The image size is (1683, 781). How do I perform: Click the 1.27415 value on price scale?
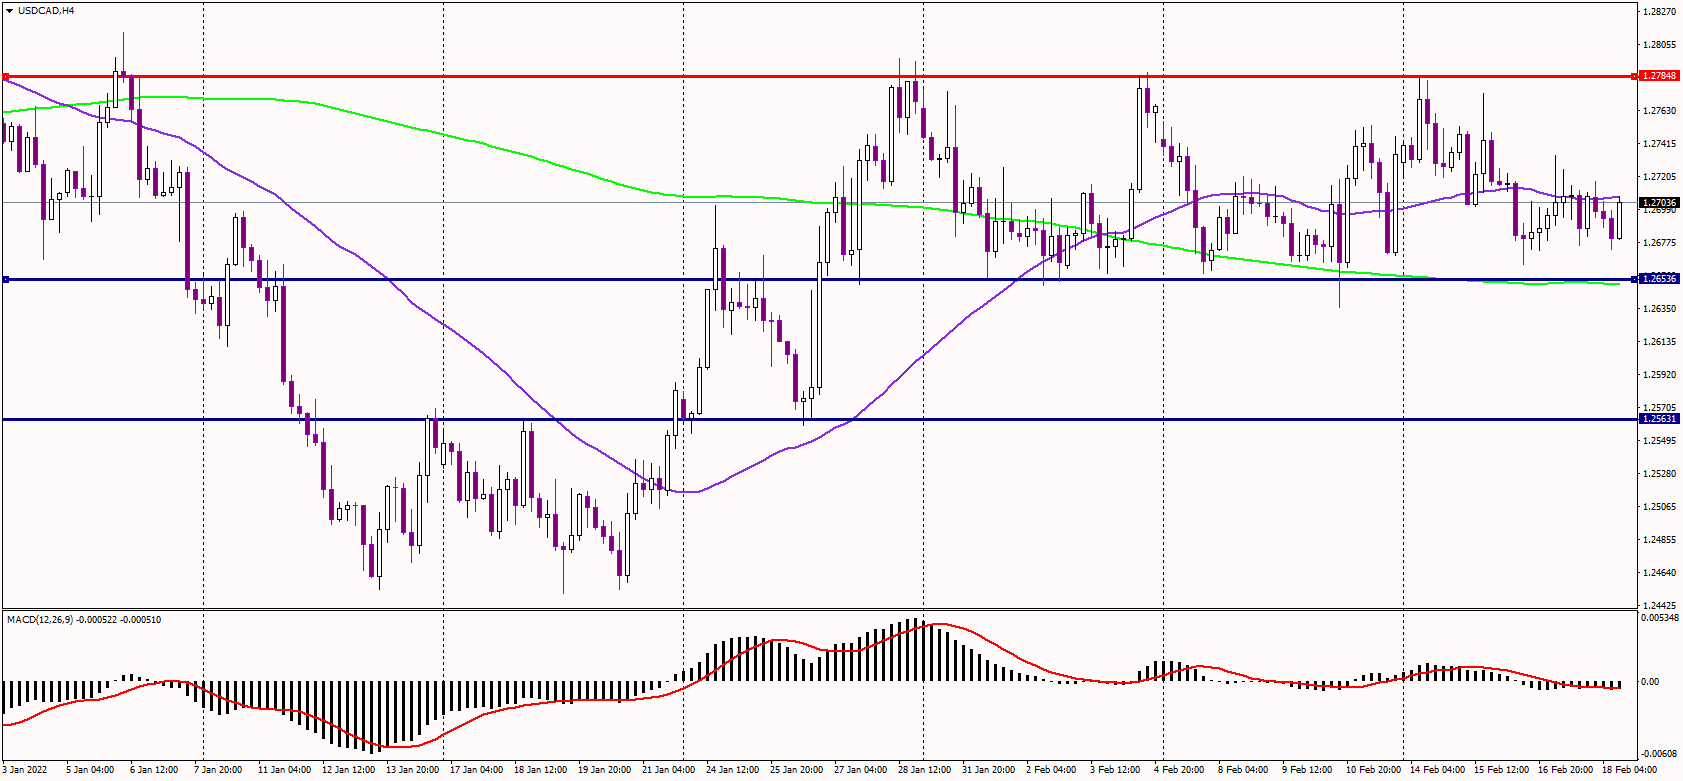(x=1660, y=144)
